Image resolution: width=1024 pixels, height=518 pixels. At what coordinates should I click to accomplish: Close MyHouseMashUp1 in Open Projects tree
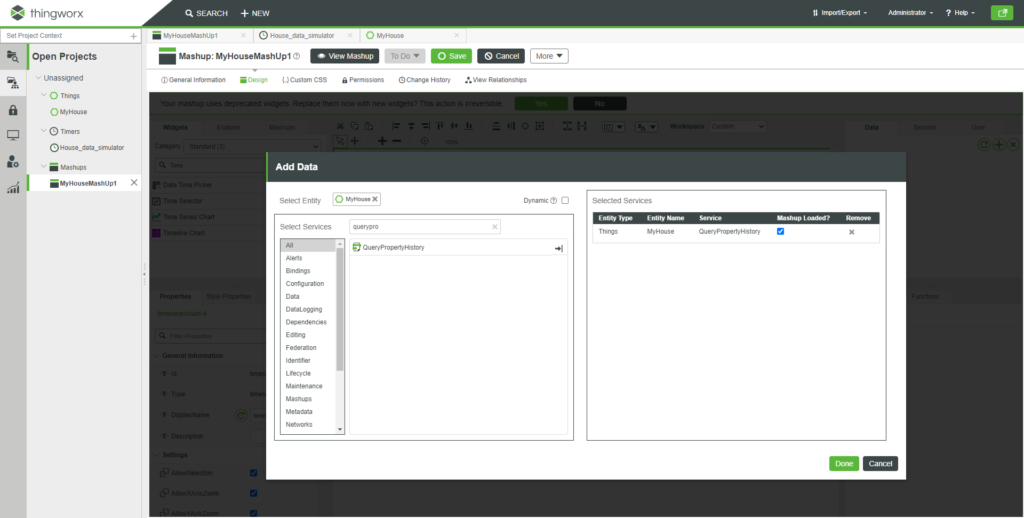[x=134, y=183]
